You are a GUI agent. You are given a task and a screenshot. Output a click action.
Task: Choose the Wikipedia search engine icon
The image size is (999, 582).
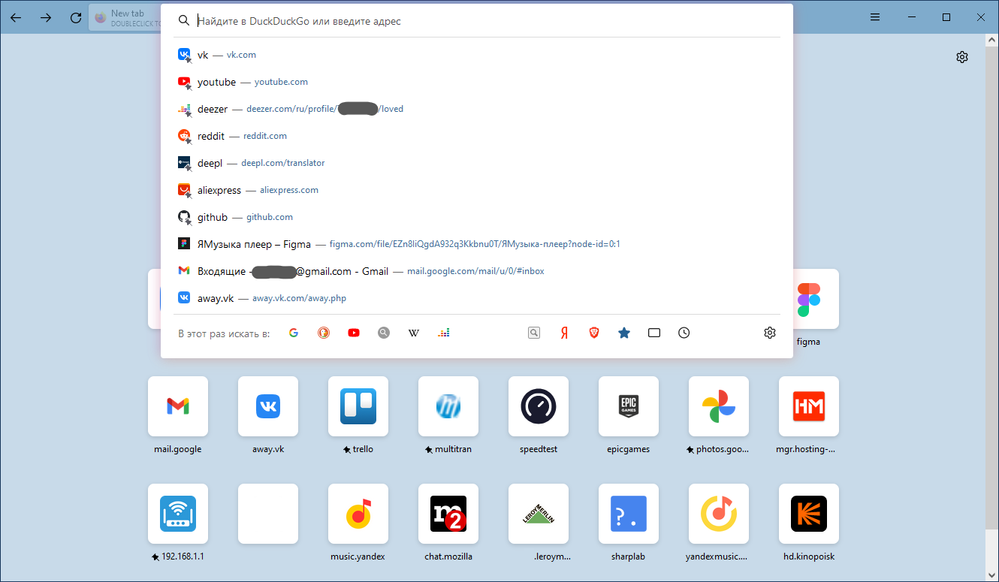pos(413,333)
